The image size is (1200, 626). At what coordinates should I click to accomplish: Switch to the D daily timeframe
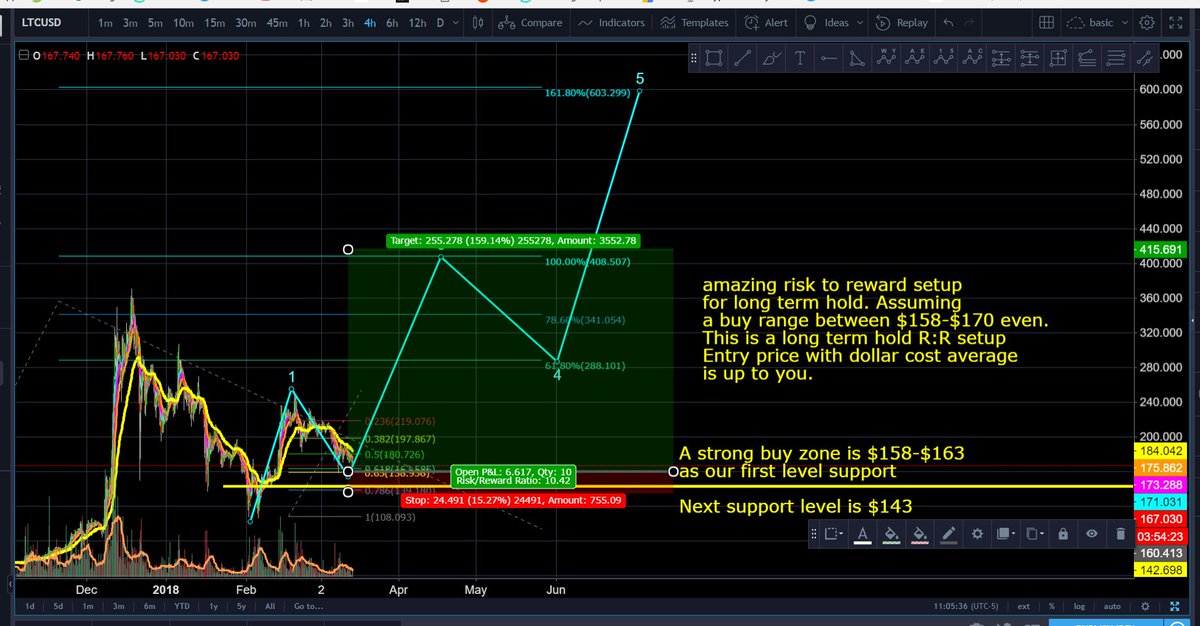[440, 22]
